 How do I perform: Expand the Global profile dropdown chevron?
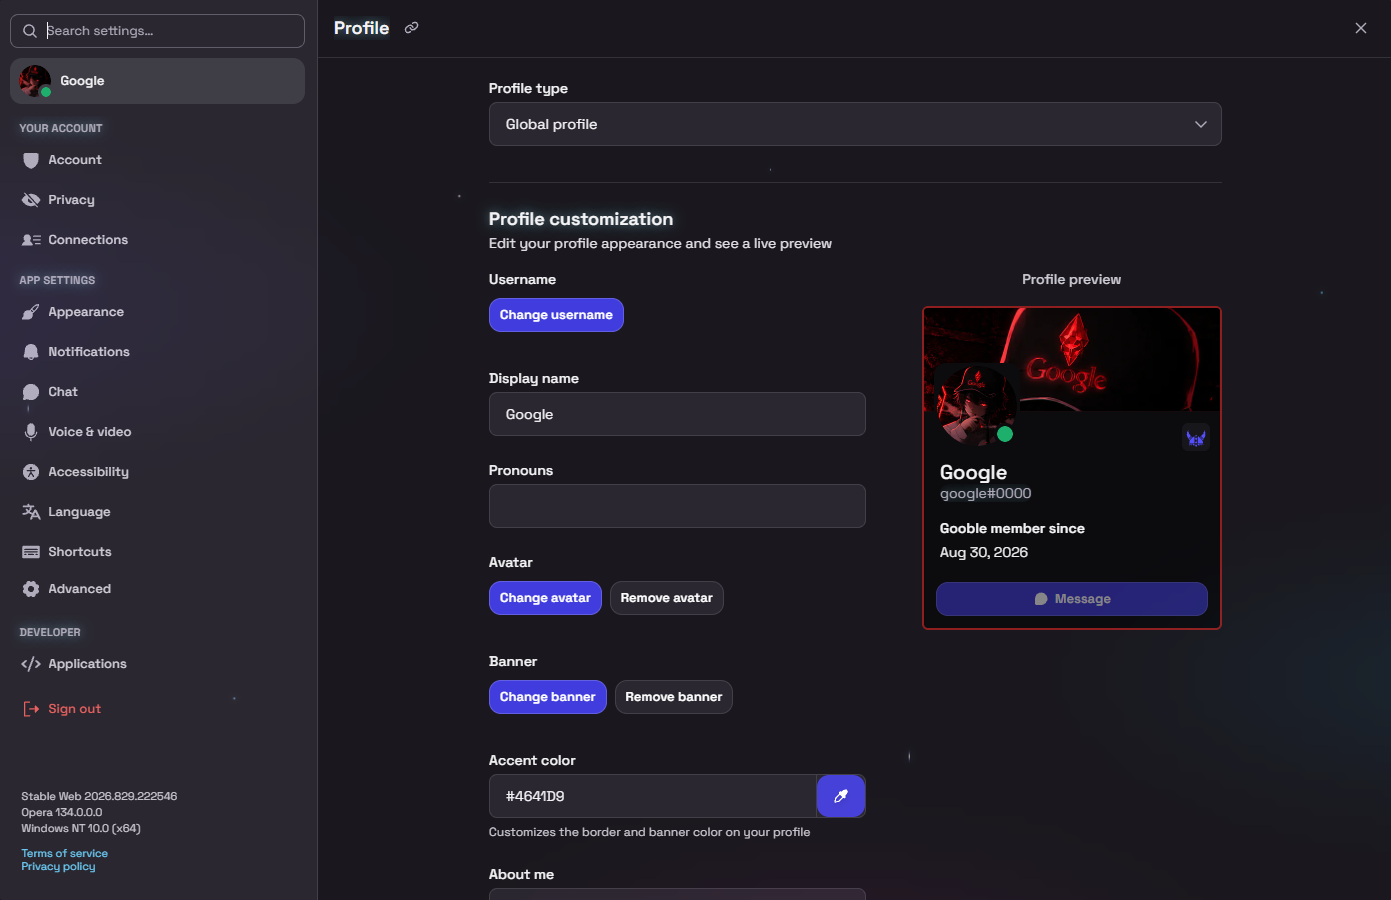click(x=1201, y=124)
